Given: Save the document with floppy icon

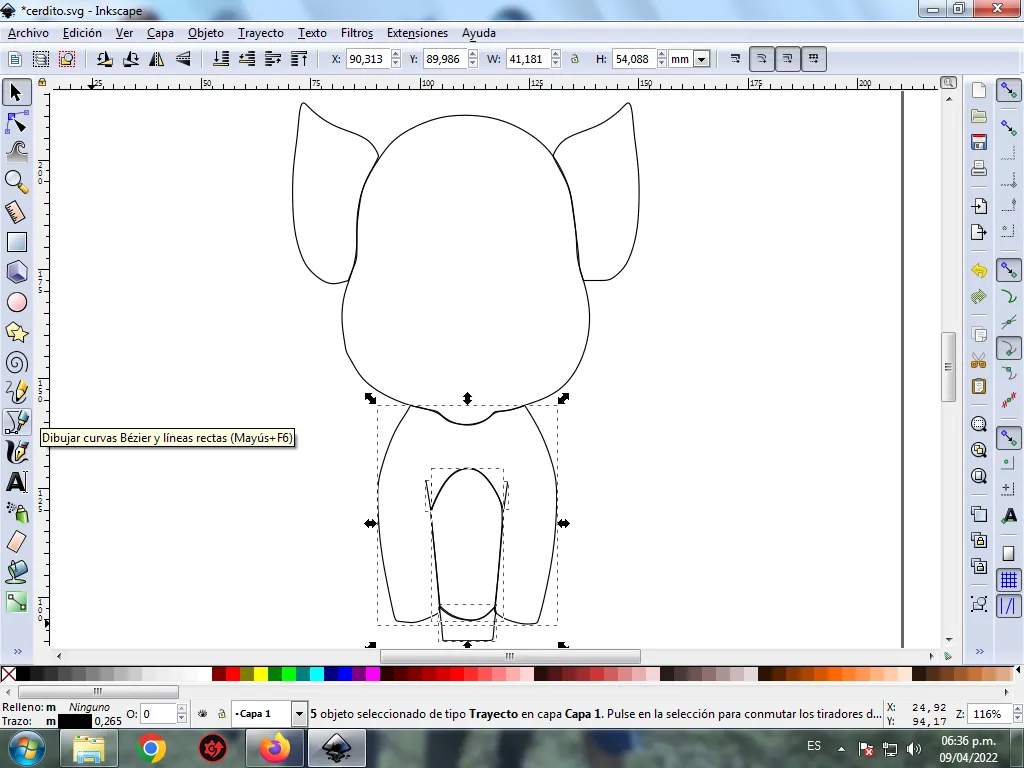Looking at the screenshot, I should click(978, 142).
